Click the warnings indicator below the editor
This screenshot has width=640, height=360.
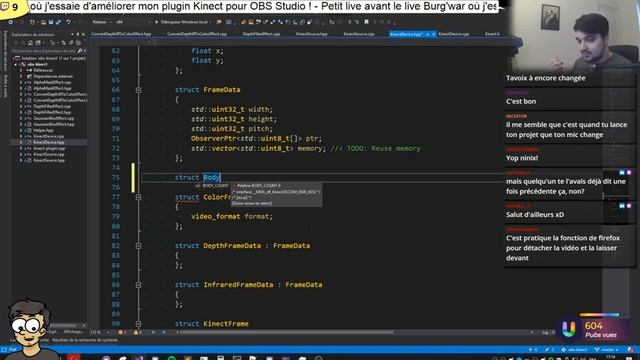click(137, 333)
